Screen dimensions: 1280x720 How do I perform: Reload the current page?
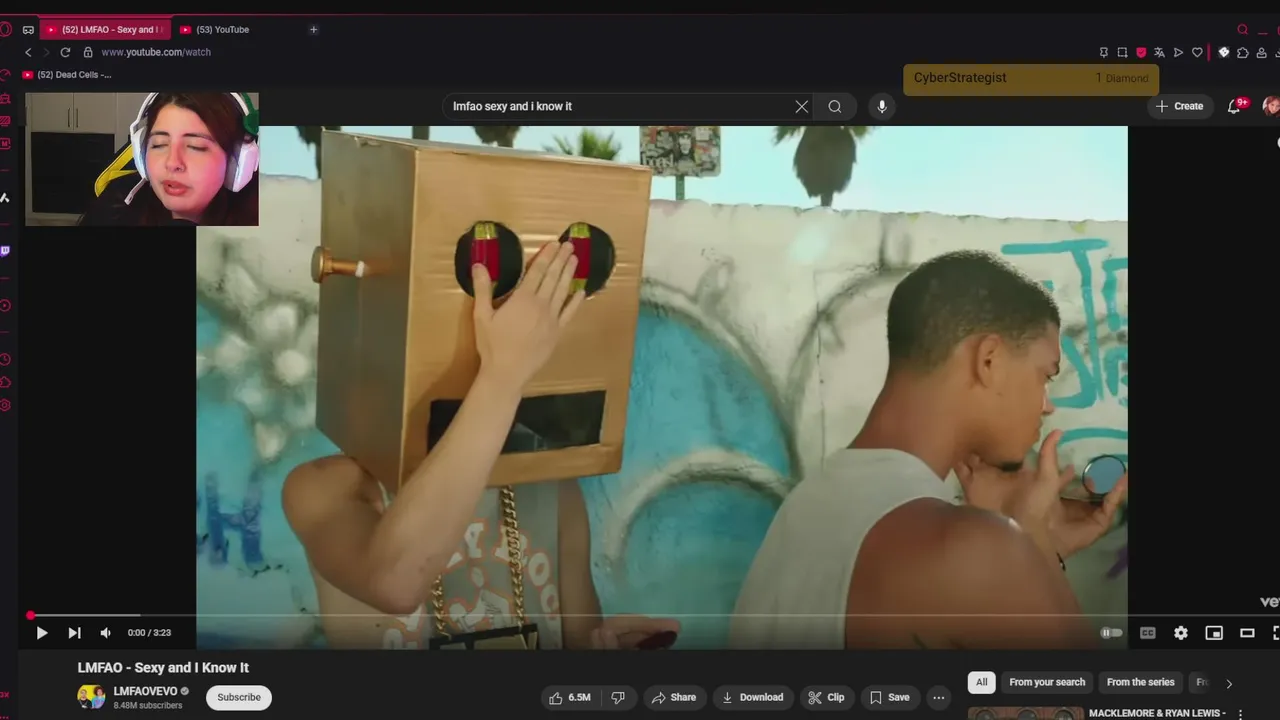pyautogui.click(x=65, y=52)
